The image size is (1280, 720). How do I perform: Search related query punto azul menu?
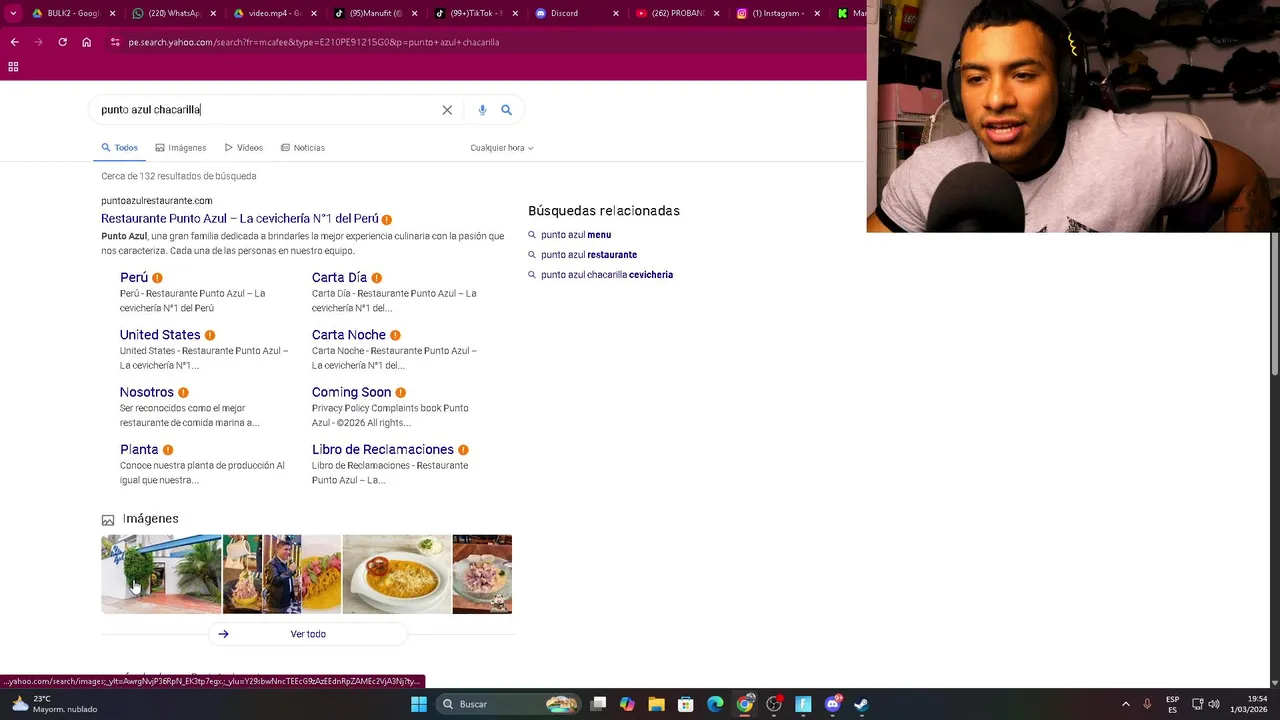tap(576, 235)
